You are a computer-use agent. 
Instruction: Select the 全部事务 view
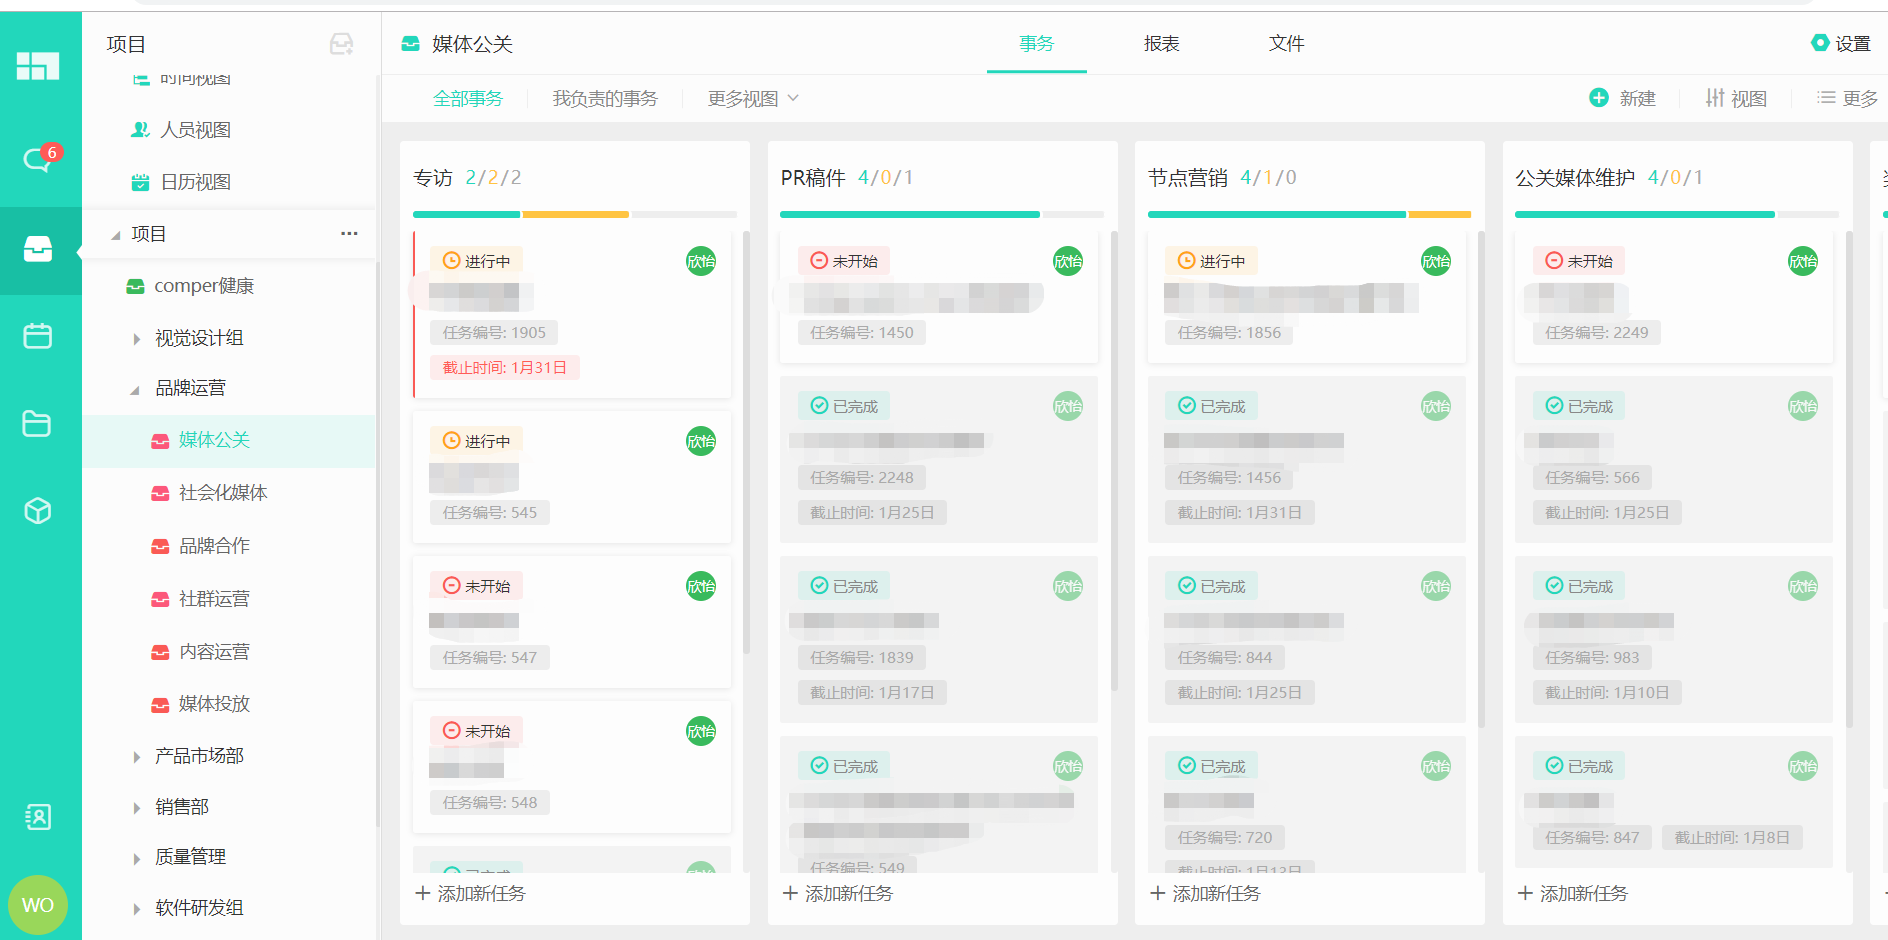click(x=468, y=98)
